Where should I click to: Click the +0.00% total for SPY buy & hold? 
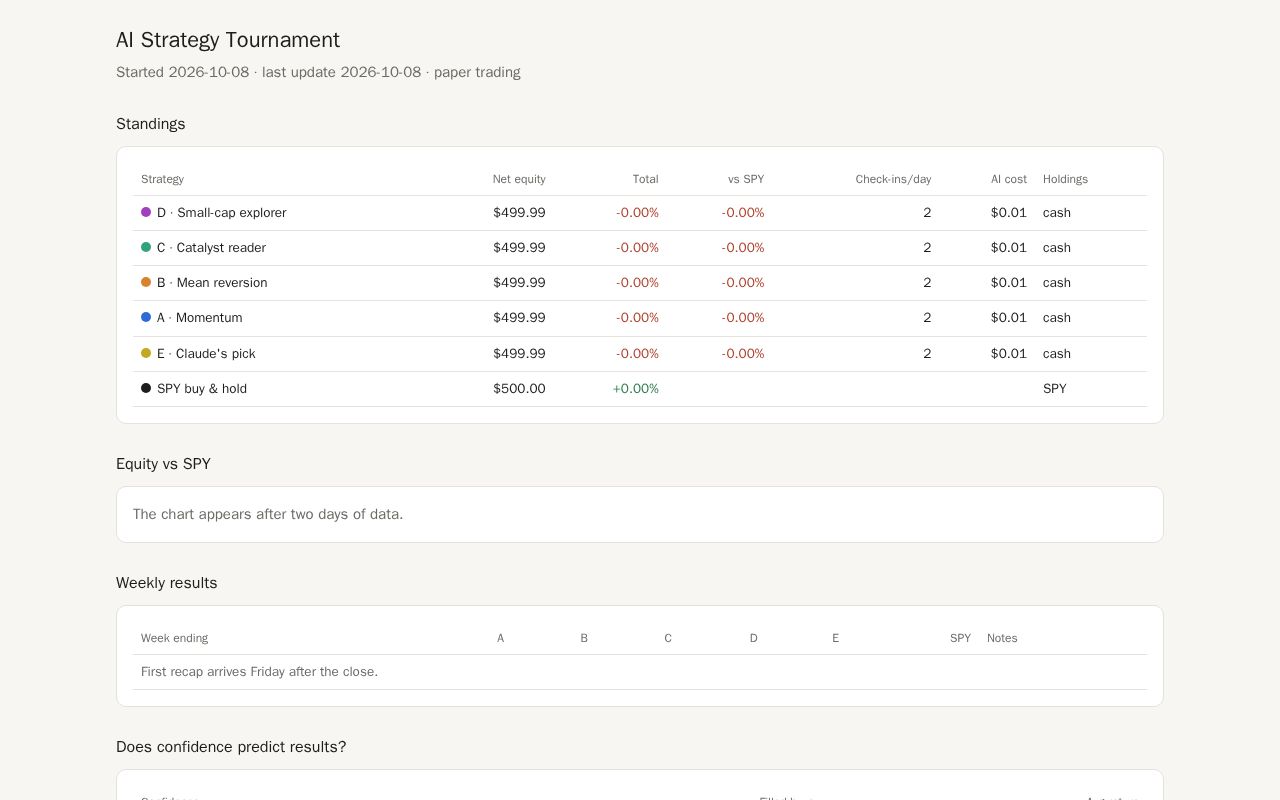coord(635,388)
